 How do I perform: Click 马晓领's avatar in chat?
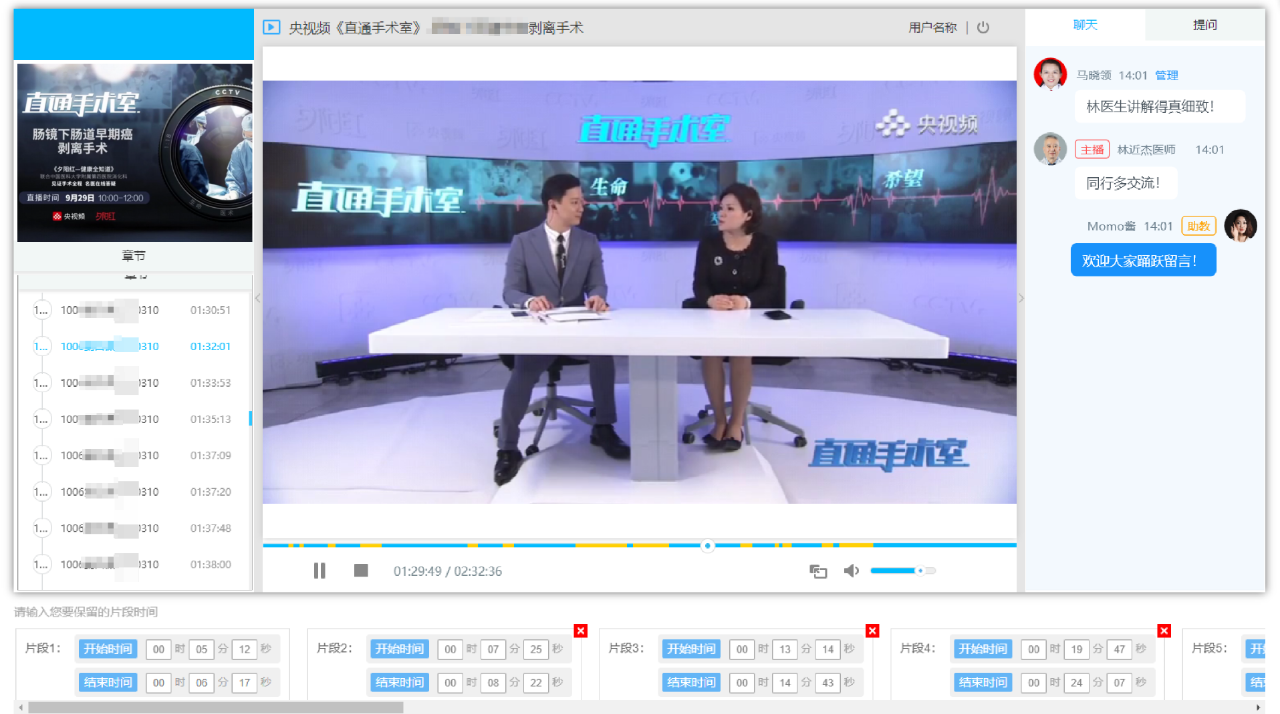1050,74
